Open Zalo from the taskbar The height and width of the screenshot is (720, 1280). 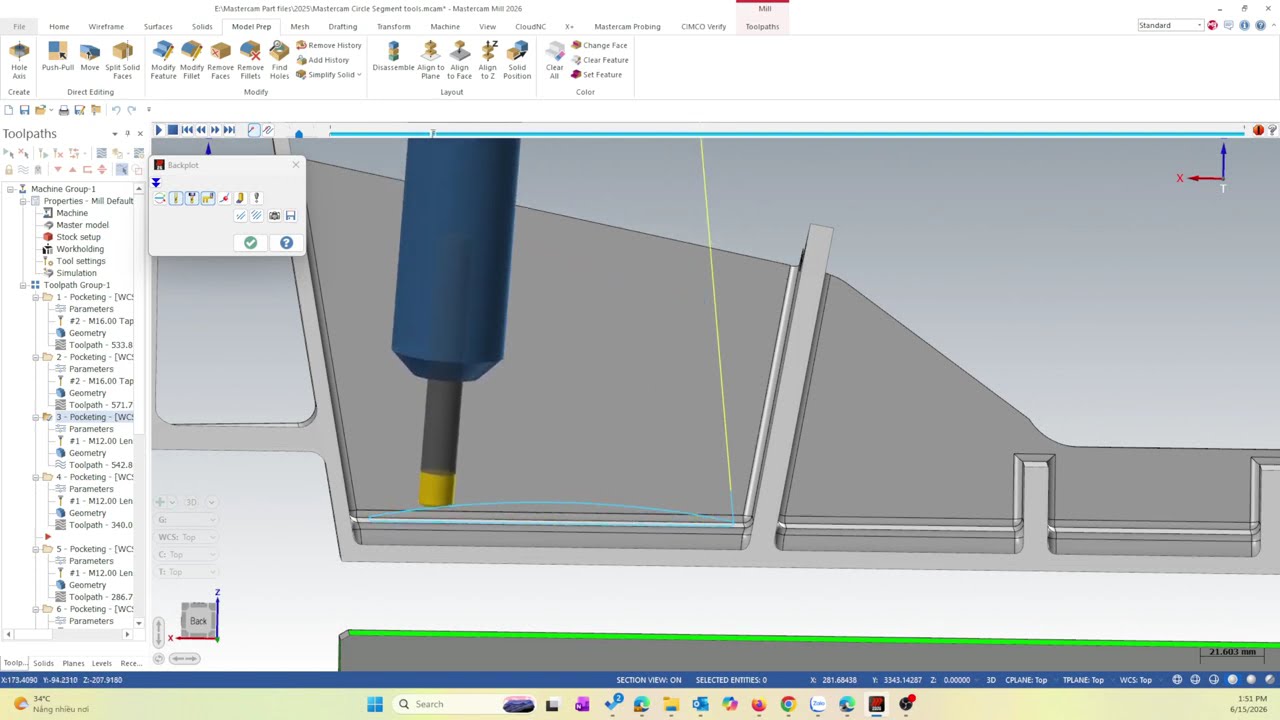(x=818, y=704)
